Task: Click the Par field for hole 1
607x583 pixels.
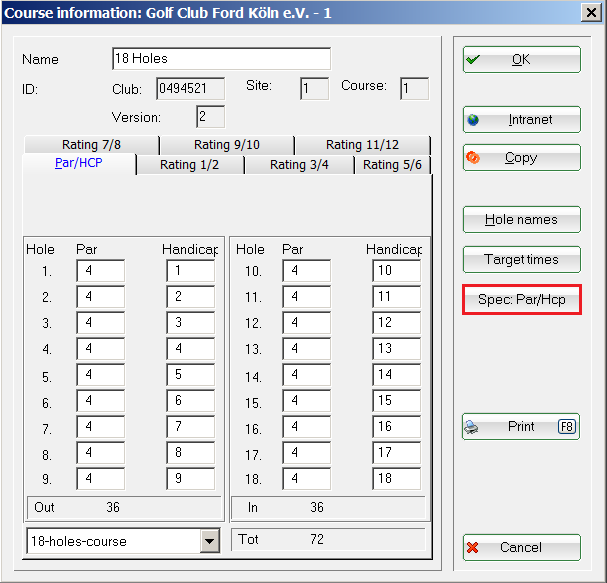Action: click(101, 271)
